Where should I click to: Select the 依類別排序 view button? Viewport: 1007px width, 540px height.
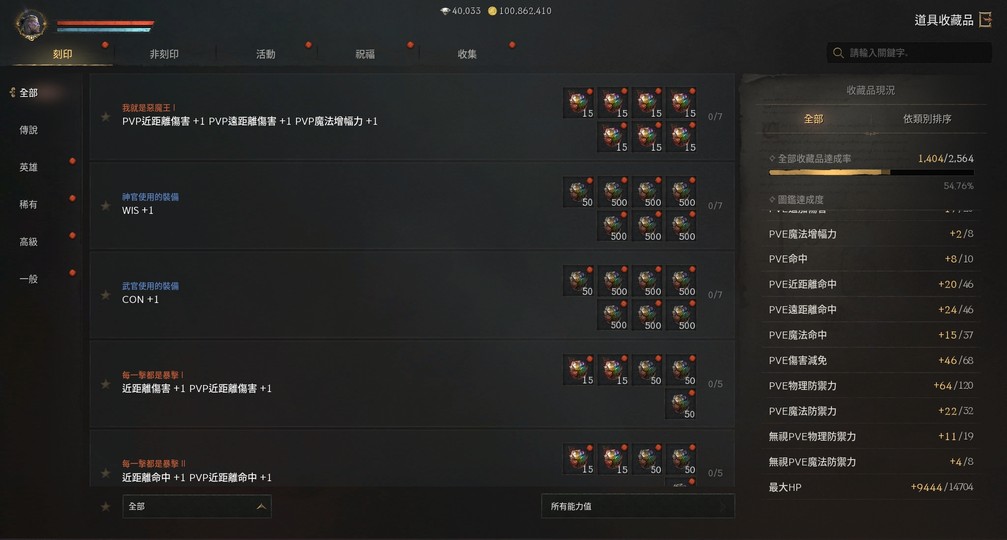(927, 119)
